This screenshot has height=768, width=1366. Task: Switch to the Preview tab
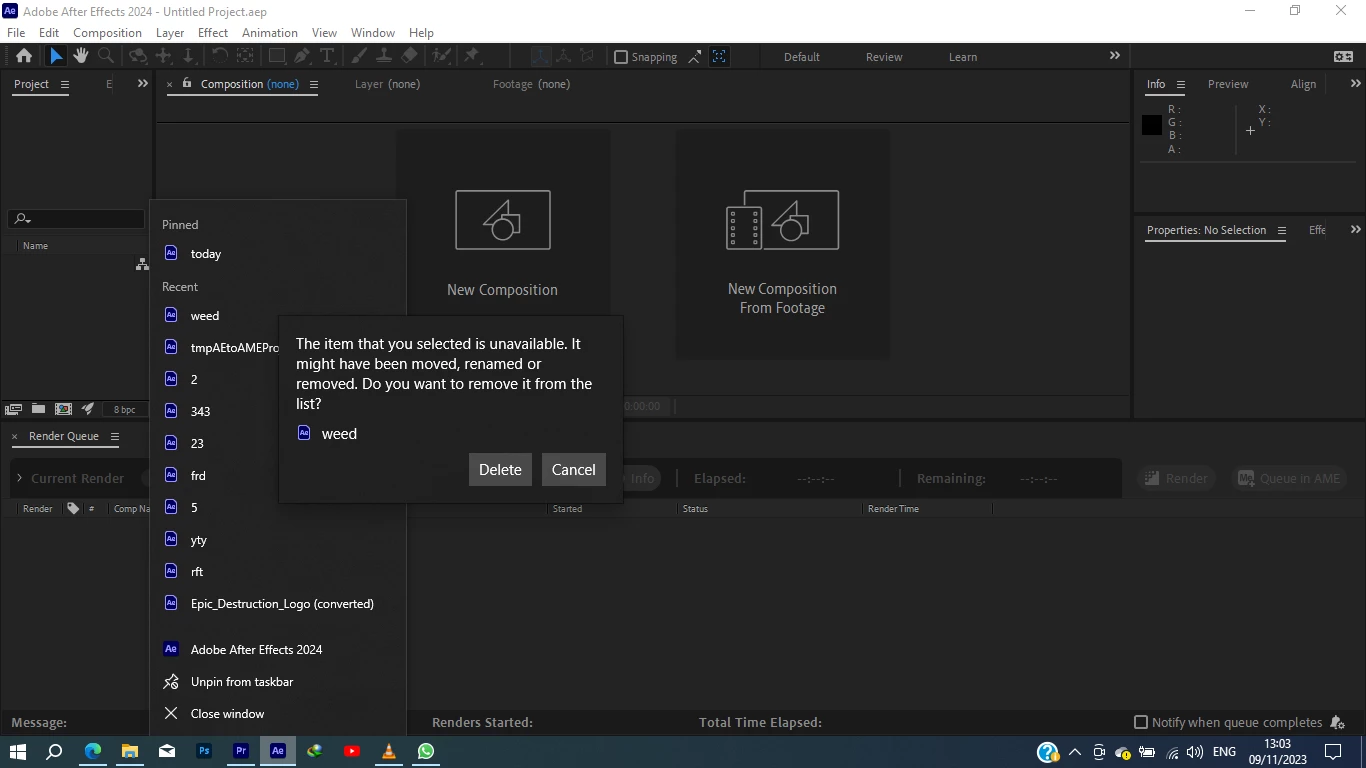click(1228, 84)
